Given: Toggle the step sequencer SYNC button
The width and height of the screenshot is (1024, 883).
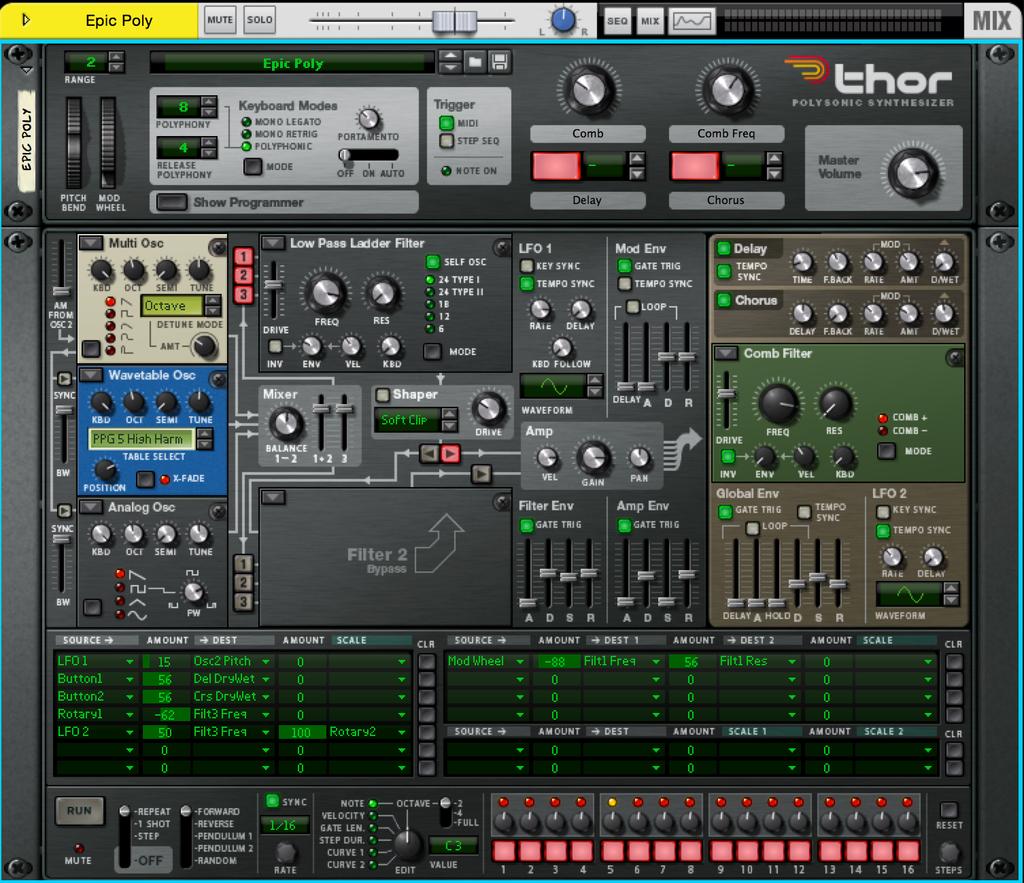Looking at the screenshot, I should tap(272, 801).
